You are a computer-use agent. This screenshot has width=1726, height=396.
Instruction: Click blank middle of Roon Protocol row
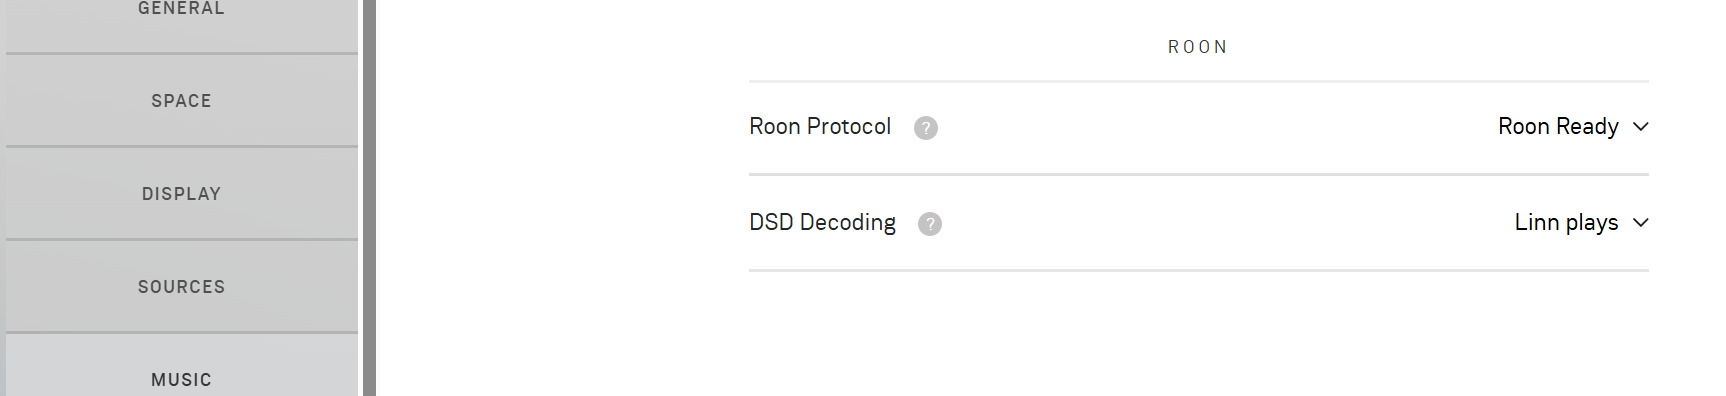(x=1200, y=128)
